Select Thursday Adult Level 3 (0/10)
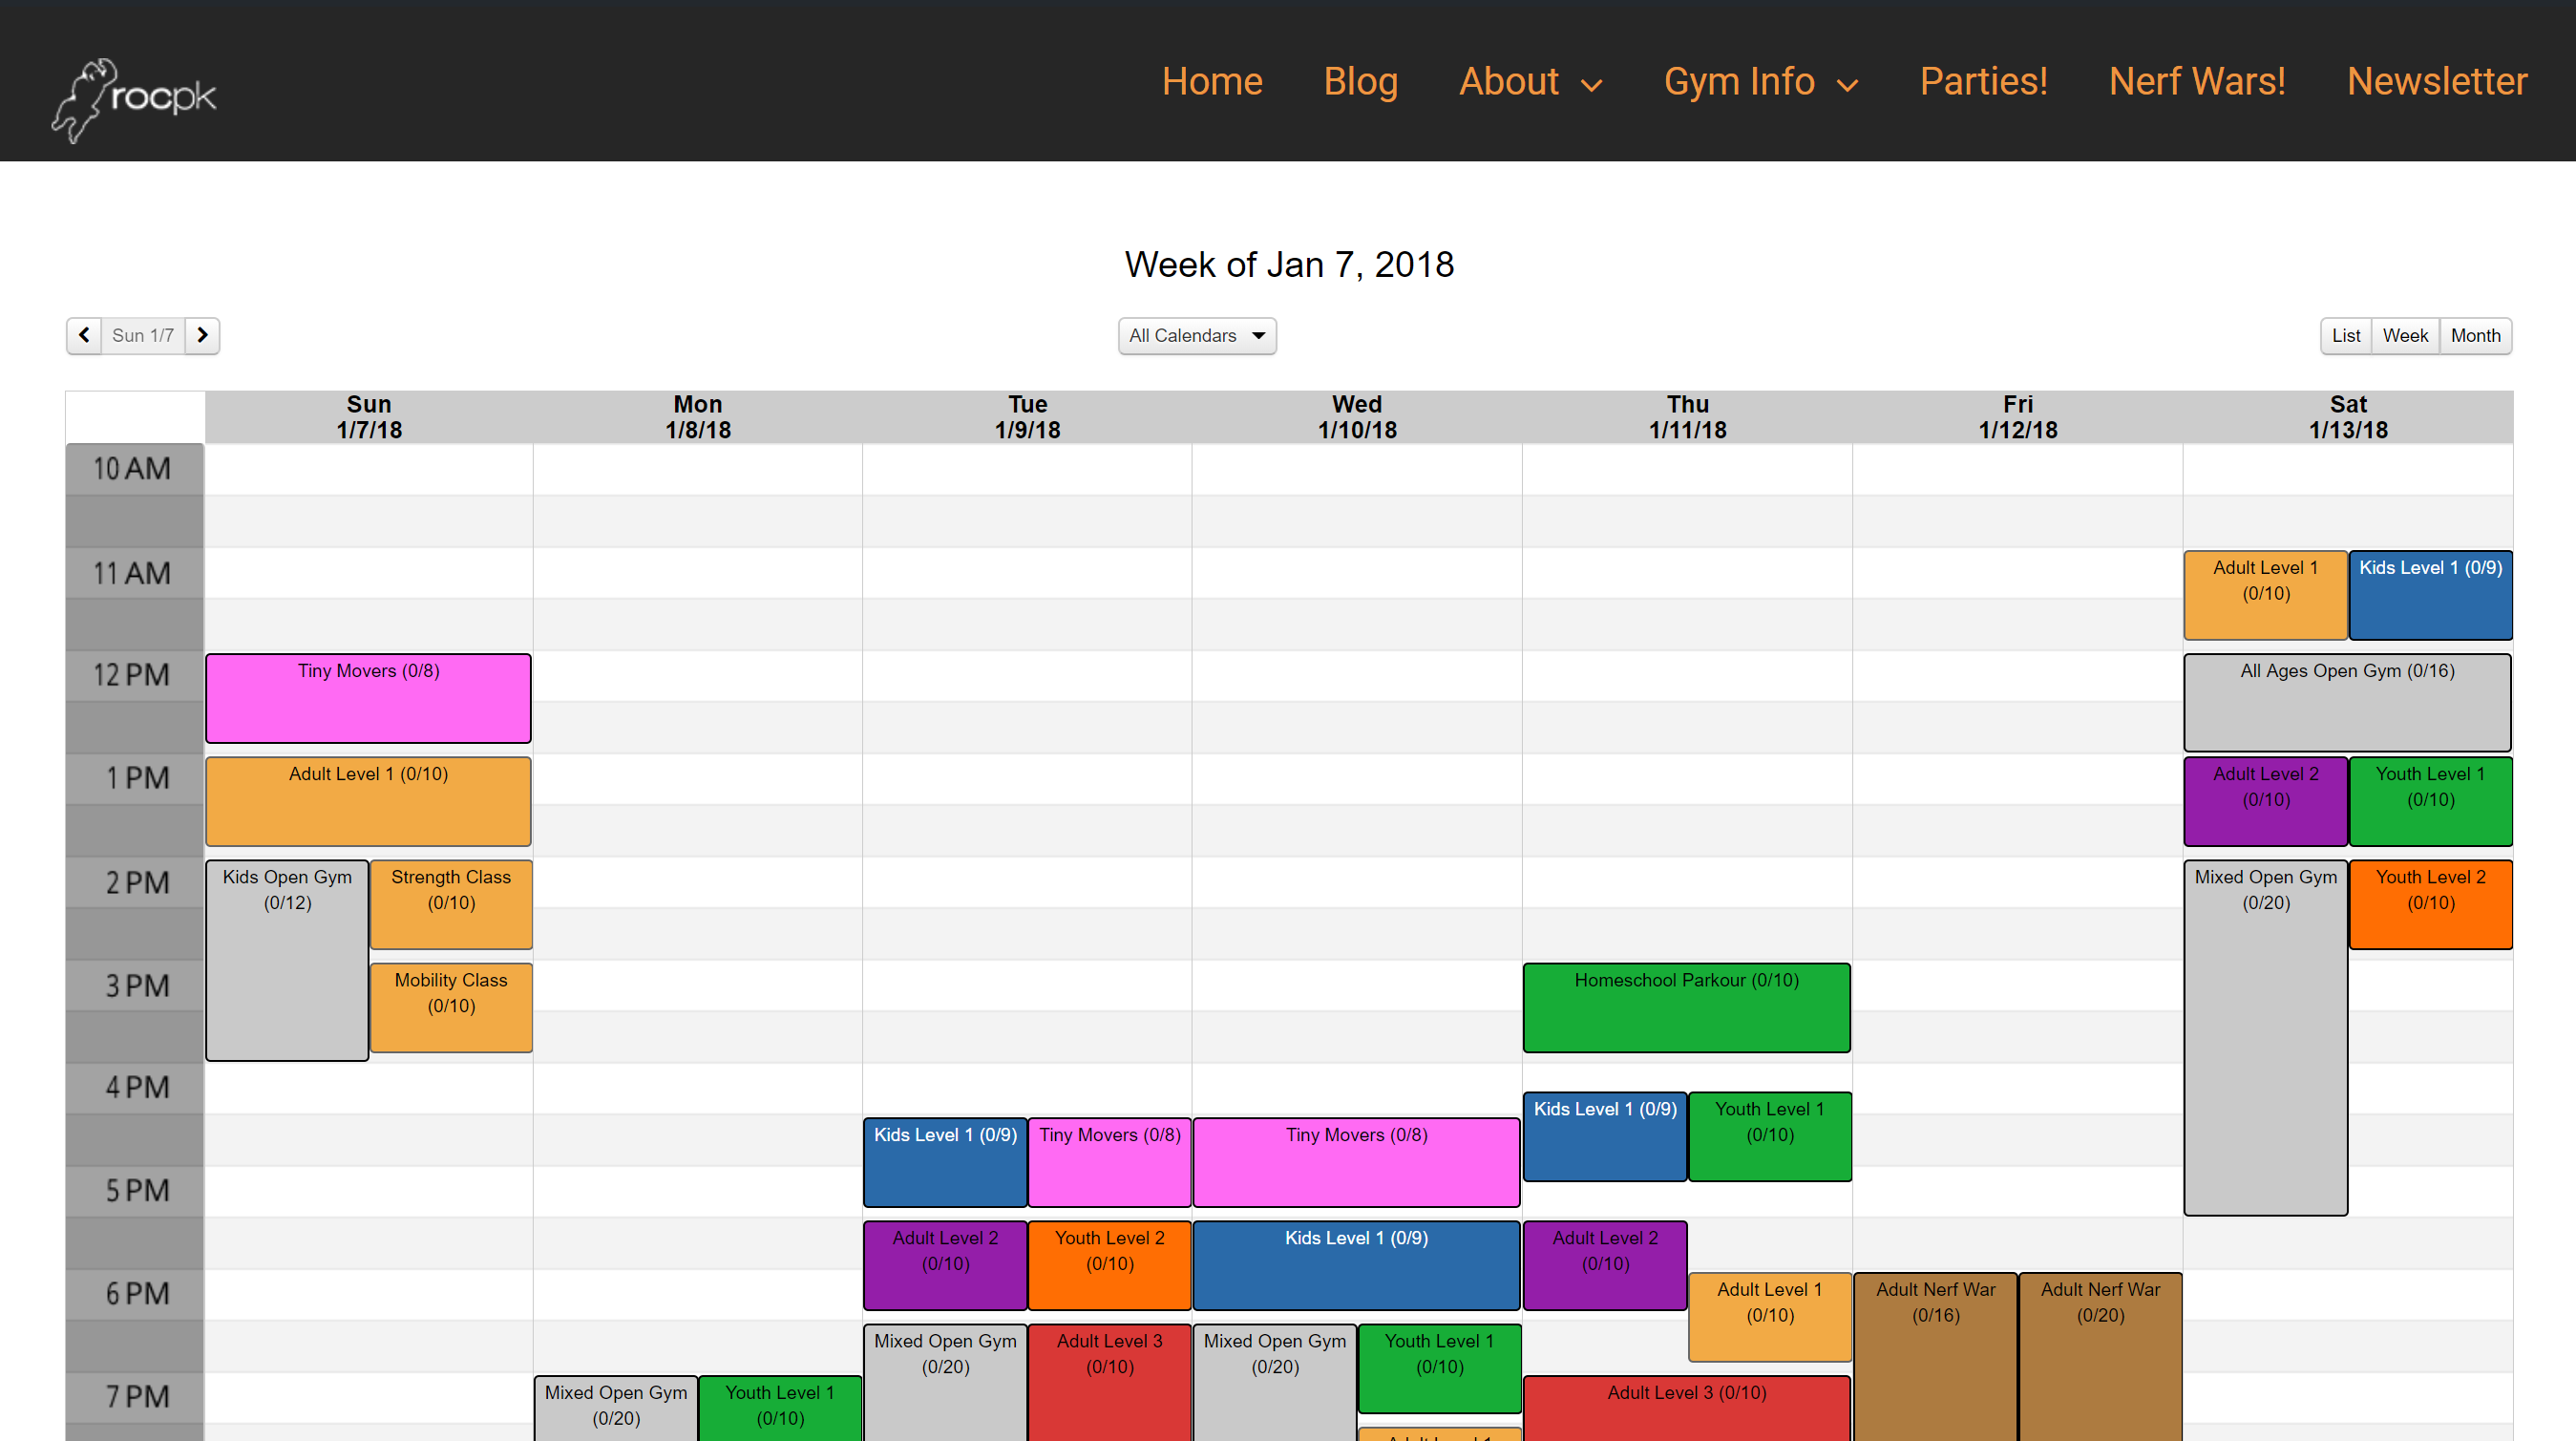2576x1441 pixels. click(1686, 1408)
